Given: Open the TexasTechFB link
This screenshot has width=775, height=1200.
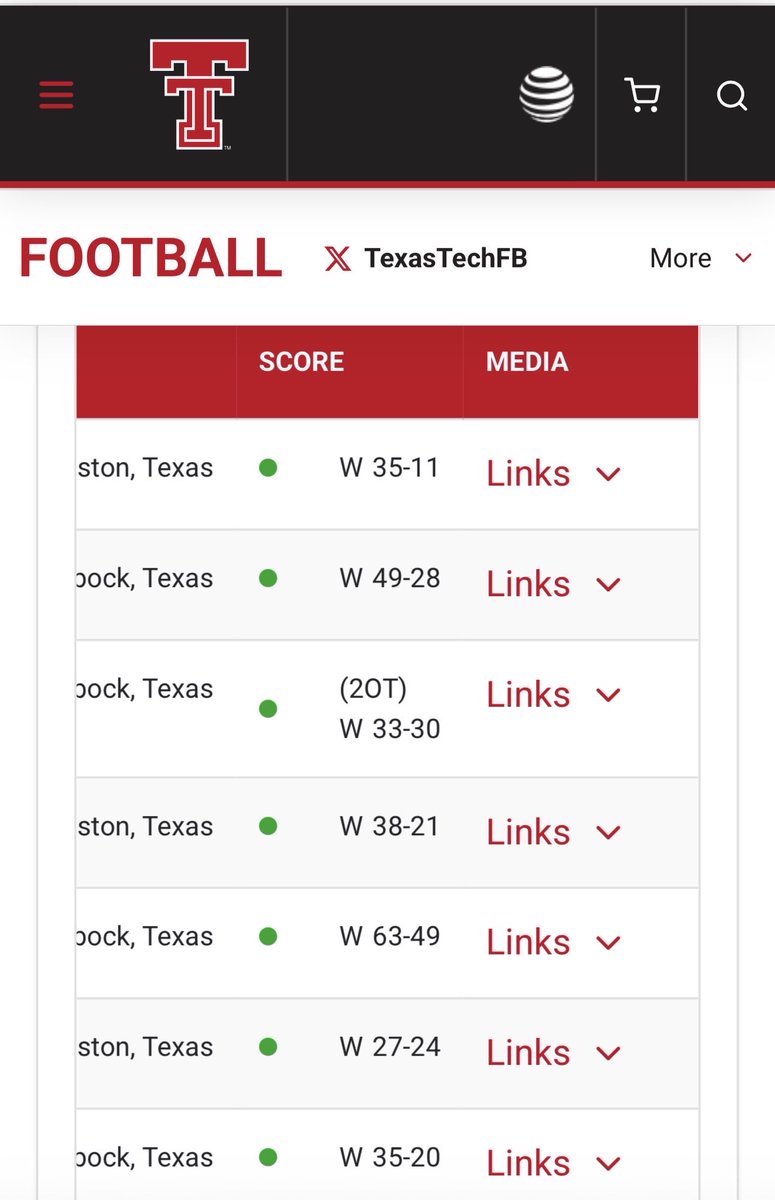Looking at the screenshot, I should 446,258.
